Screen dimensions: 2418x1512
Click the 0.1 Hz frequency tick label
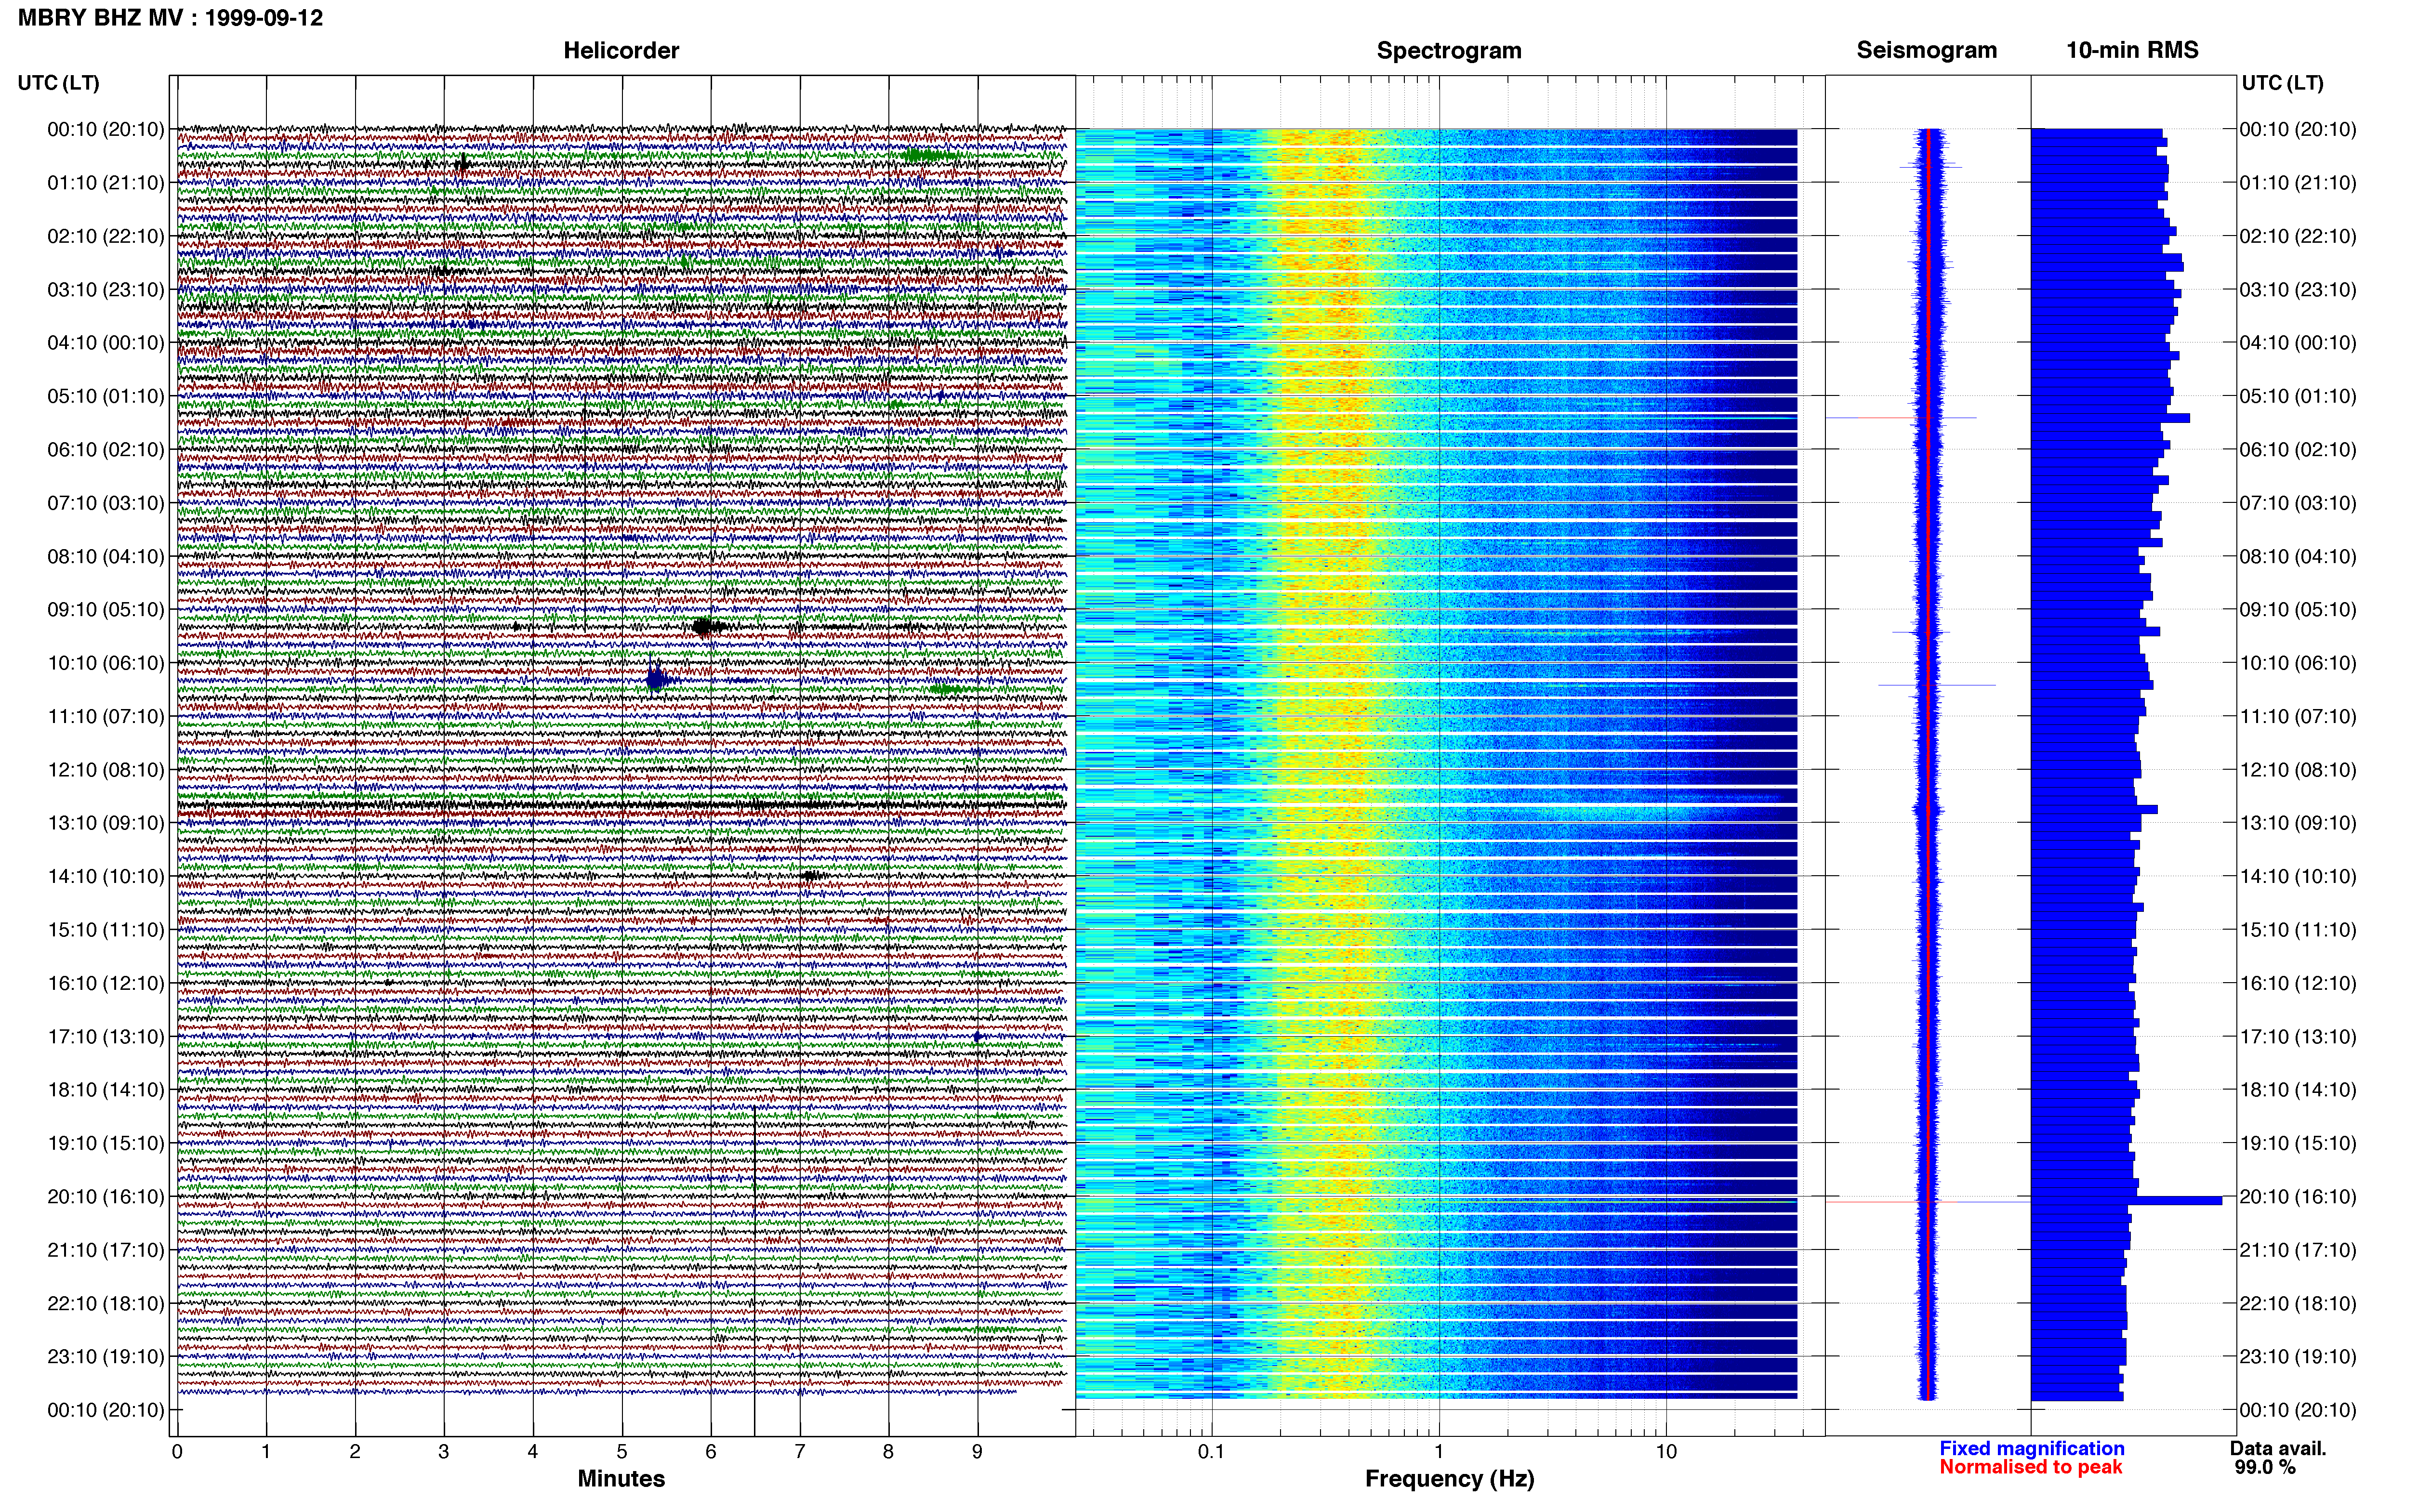[x=1211, y=1452]
